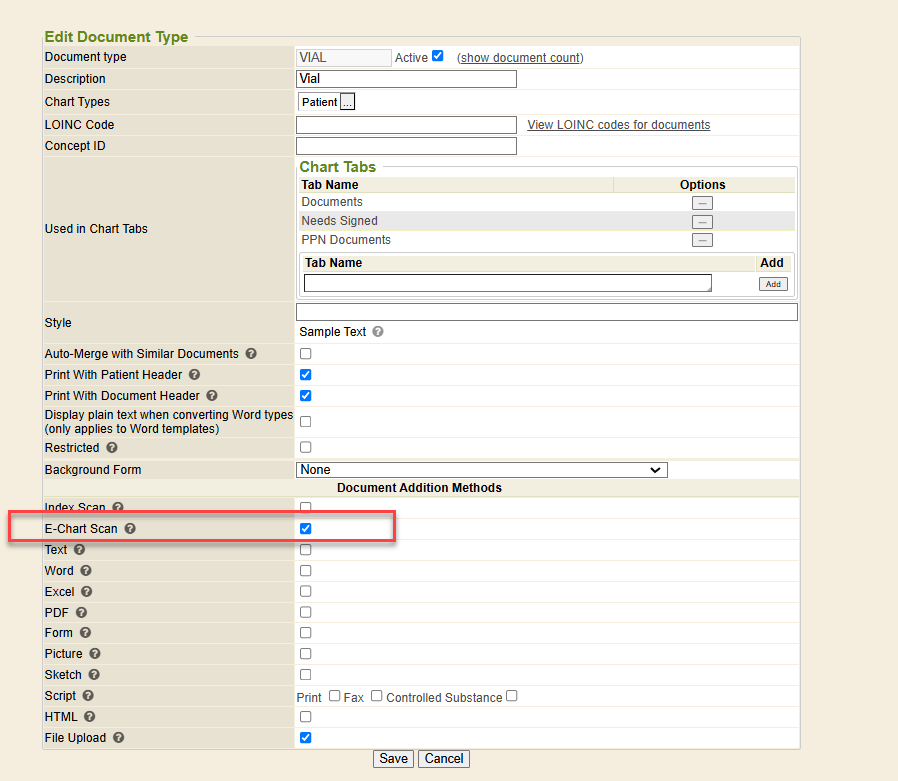898x781 pixels.
Task: Open the Background Form dropdown
Action: tap(482, 470)
